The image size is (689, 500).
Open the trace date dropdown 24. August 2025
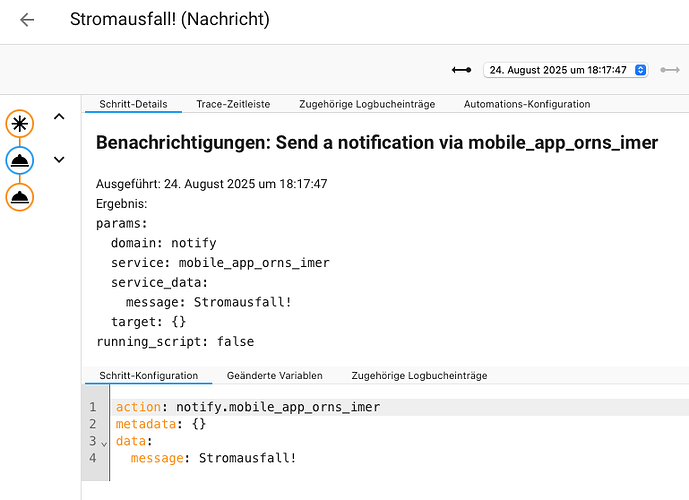(565, 70)
